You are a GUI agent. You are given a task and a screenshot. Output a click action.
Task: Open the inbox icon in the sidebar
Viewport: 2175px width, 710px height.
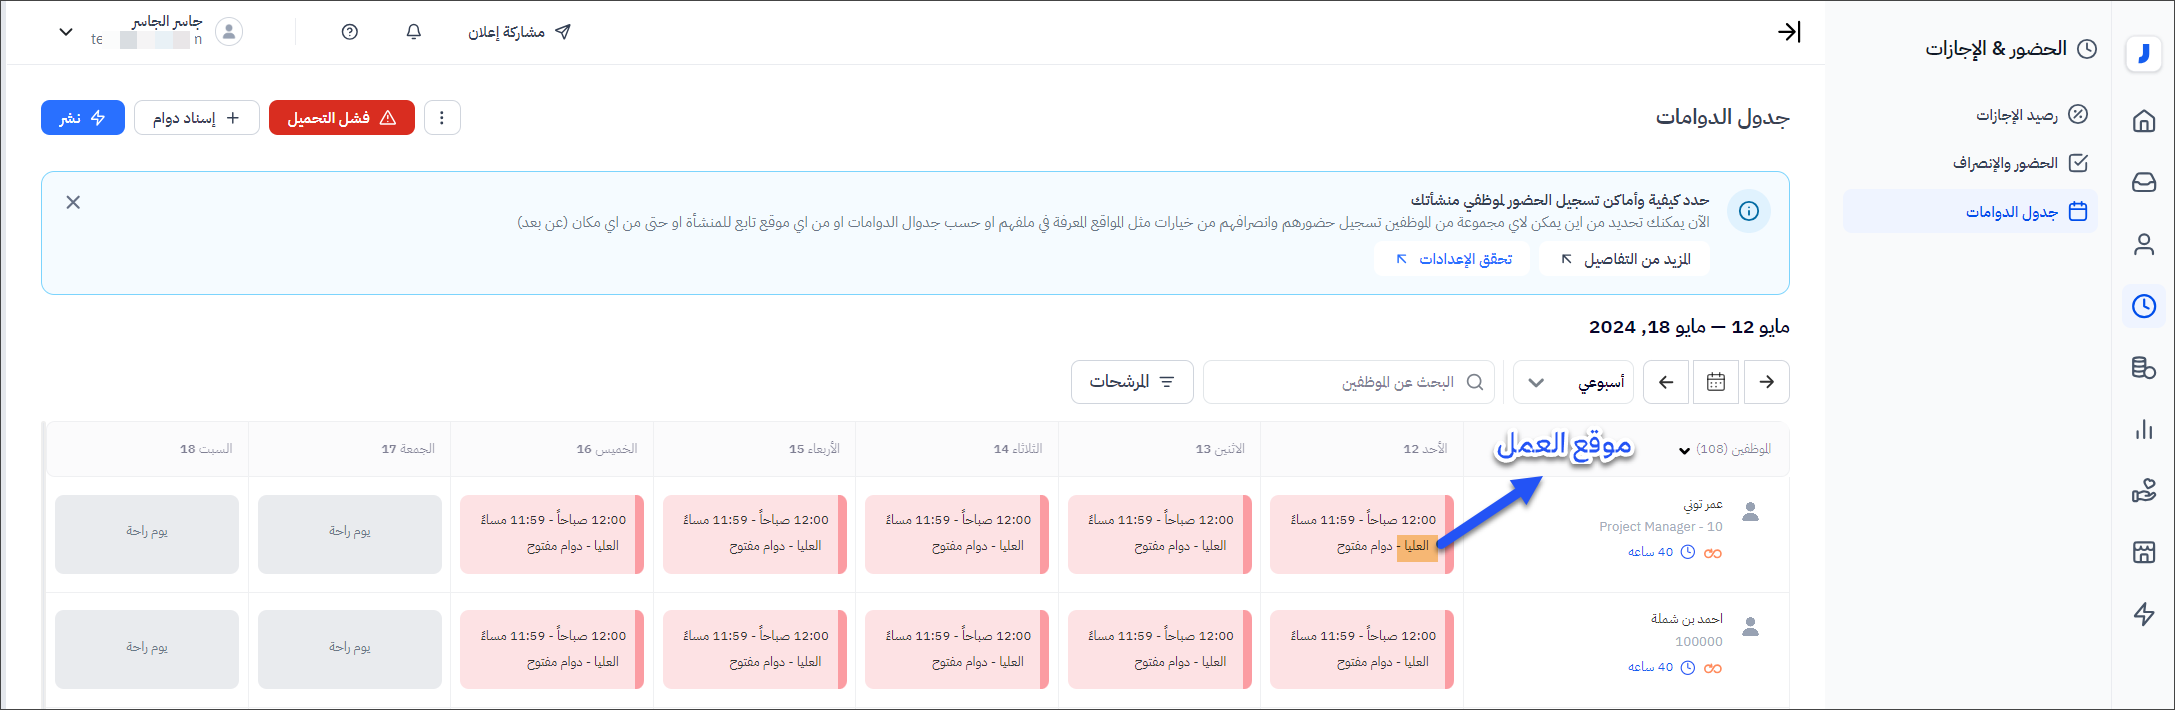[2143, 183]
